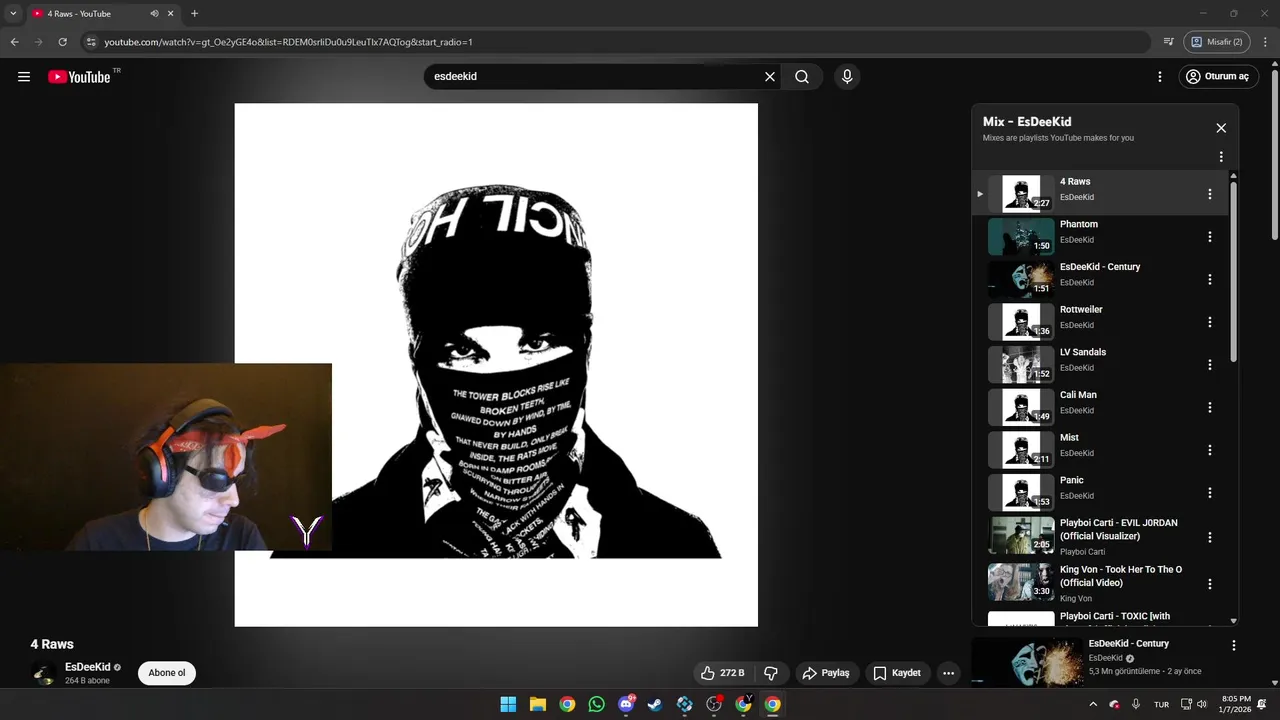The image size is (1280, 720).
Task: Open options for recommended Century video
Action: 1234,646
